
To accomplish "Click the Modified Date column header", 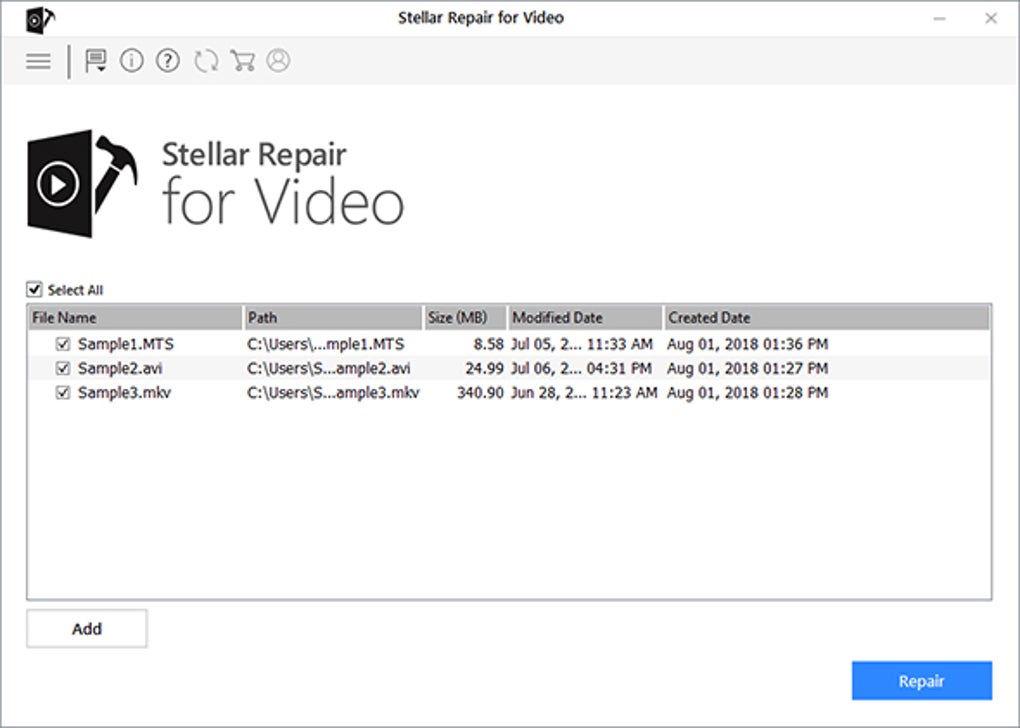I will point(584,318).
